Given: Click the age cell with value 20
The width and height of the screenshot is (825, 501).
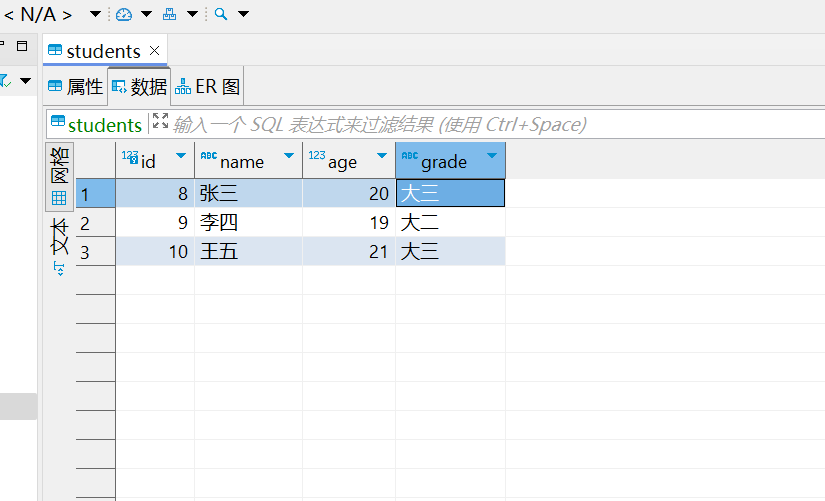Looking at the screenshot, I should pos(349,193).
